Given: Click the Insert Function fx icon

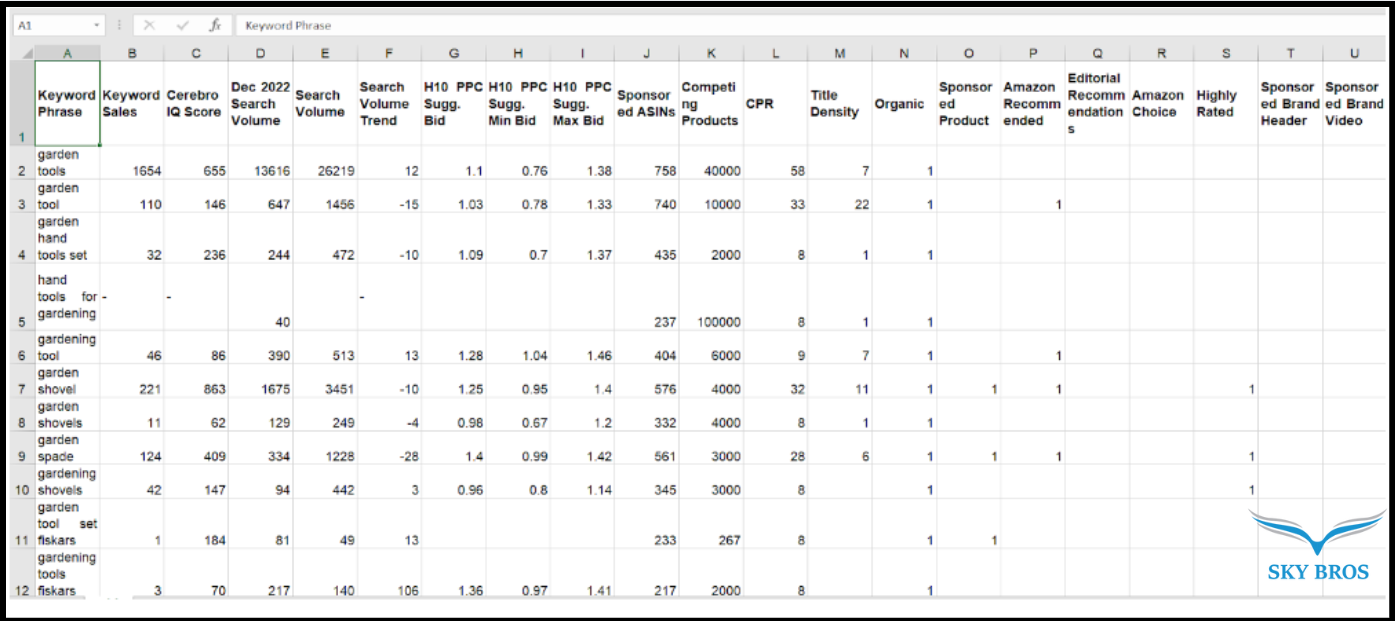Looking at the screenshot, I should click(215, 25).
